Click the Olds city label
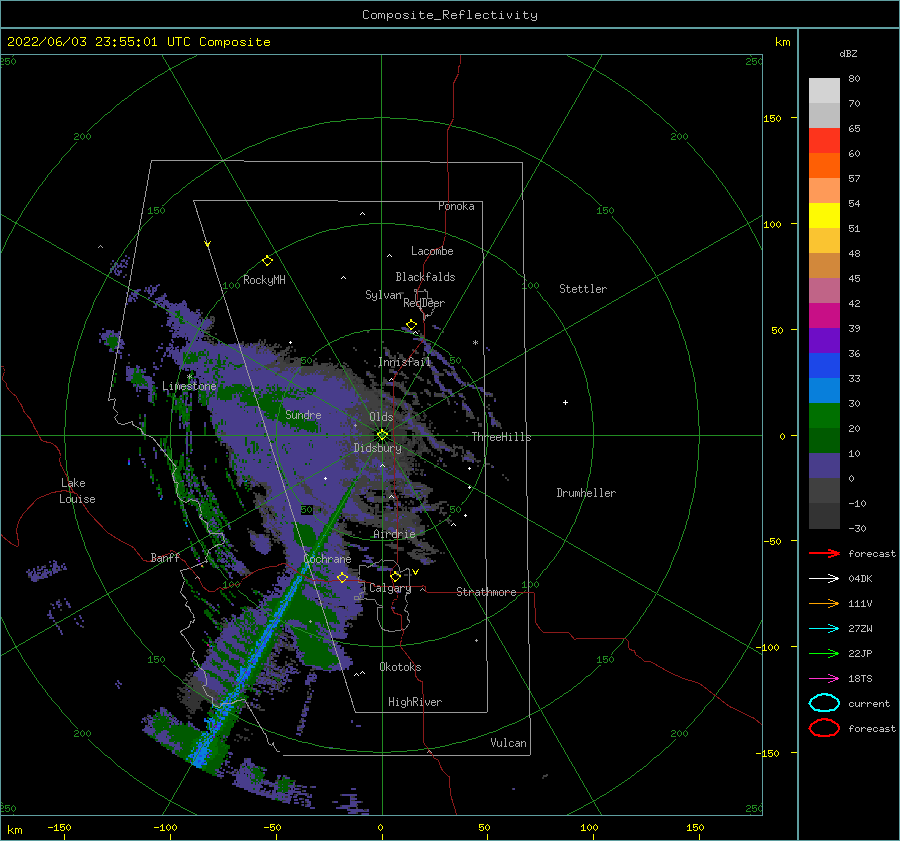The image size is (900, 841). coord(381,417)
